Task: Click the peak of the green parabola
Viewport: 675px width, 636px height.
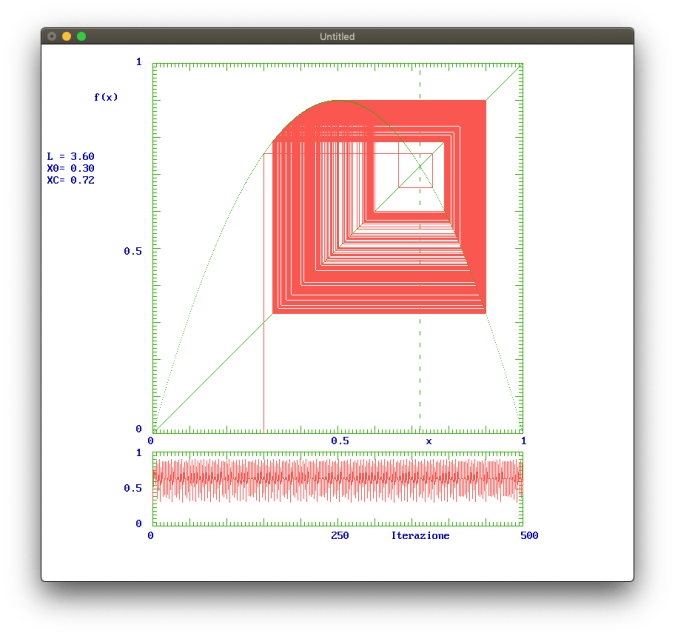Action: click(x=338, y=101)
